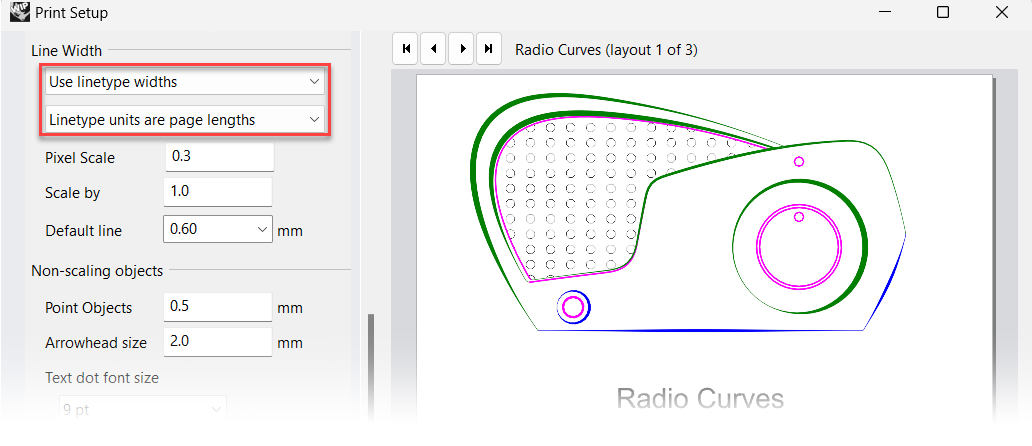
Task: Click the Scale by input field
Action: 218,192
